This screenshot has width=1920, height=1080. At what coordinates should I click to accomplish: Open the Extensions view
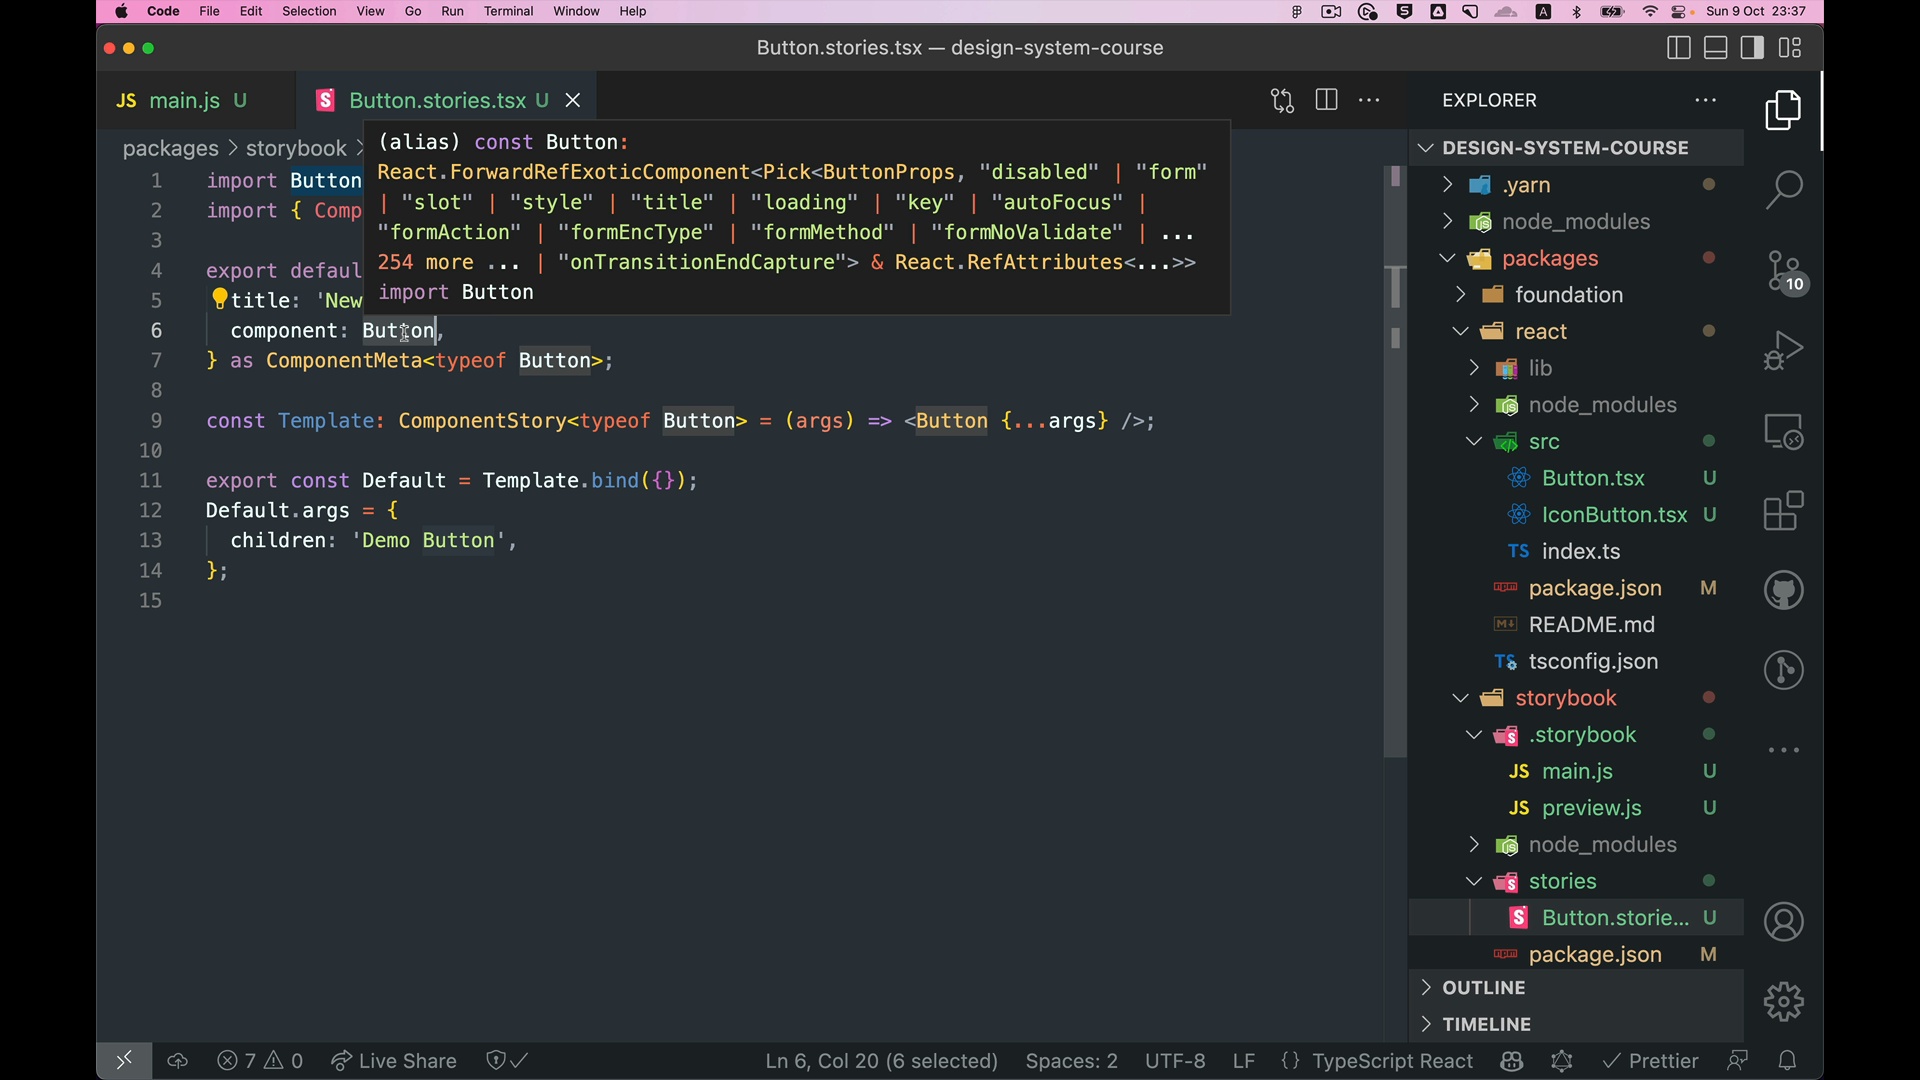tap(1784, 511)
